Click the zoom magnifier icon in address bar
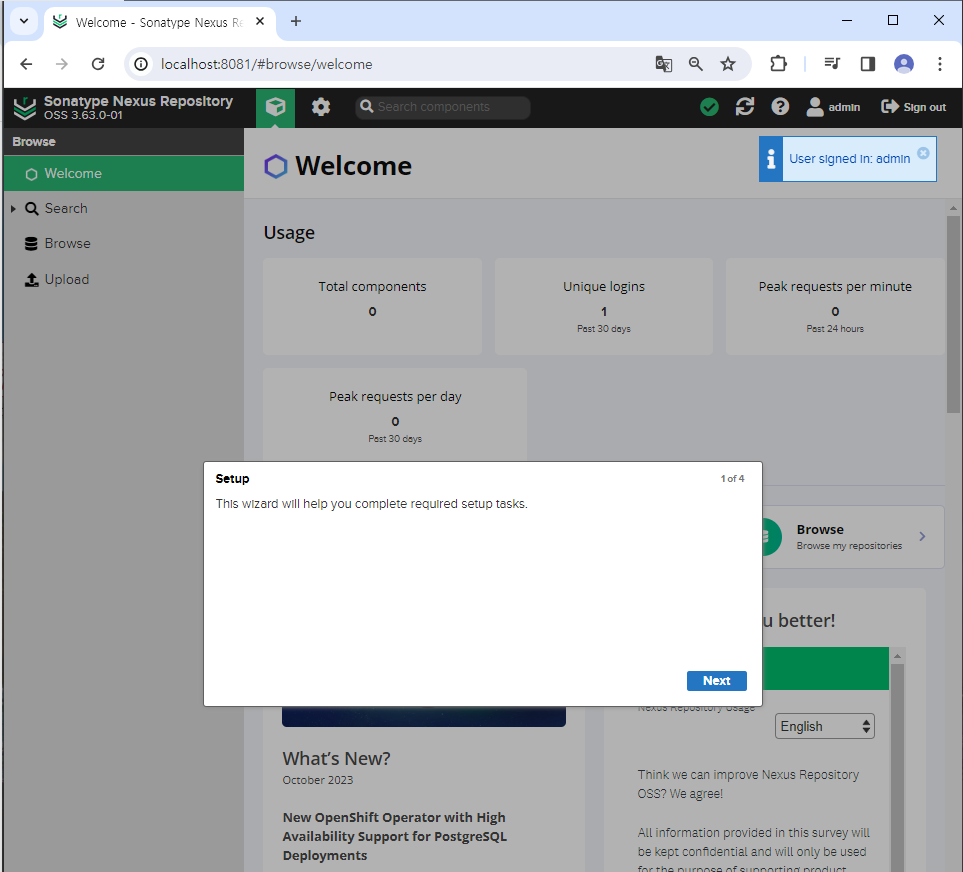Viewport: 963px width, 872px height. (x=695, y=64)
